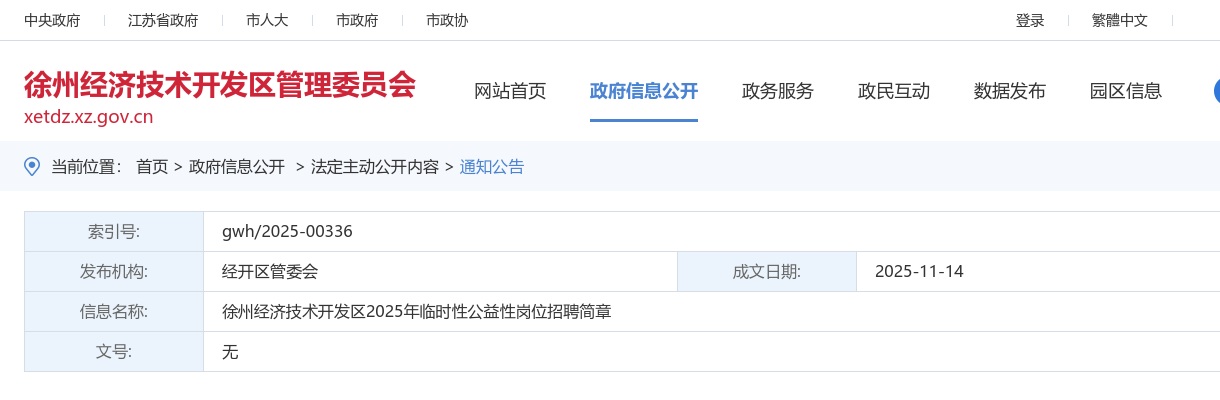Open the 通知公告 breadcrumb link
The width and height of the screenshot is (1220, 400).
[x=492, y=167]
